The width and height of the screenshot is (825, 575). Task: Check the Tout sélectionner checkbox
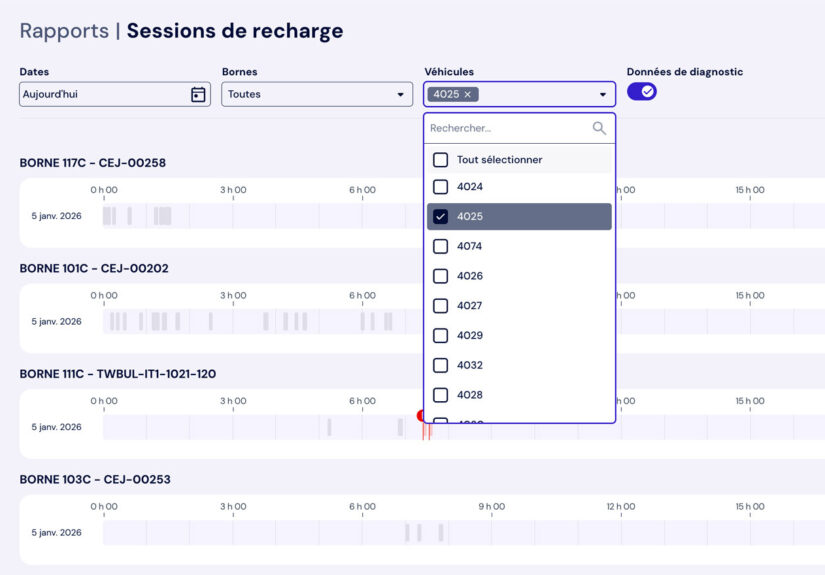[440, 160]
